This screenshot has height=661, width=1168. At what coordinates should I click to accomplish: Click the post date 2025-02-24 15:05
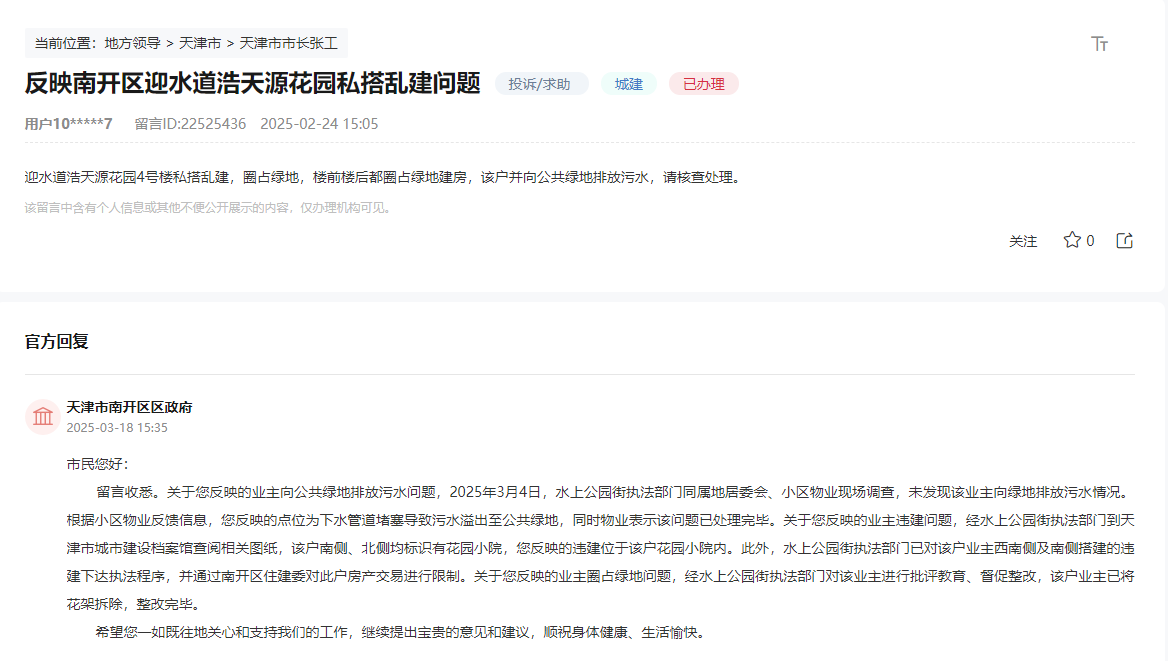click(x=319, y=124)
